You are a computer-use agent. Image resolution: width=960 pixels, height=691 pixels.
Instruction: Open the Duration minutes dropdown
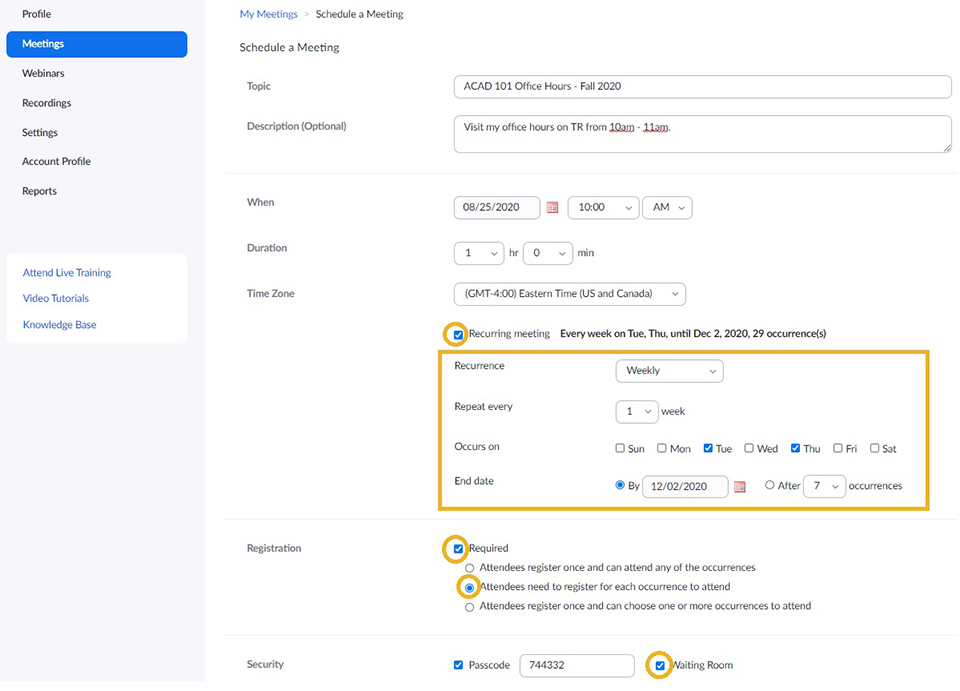pos(548,253)
